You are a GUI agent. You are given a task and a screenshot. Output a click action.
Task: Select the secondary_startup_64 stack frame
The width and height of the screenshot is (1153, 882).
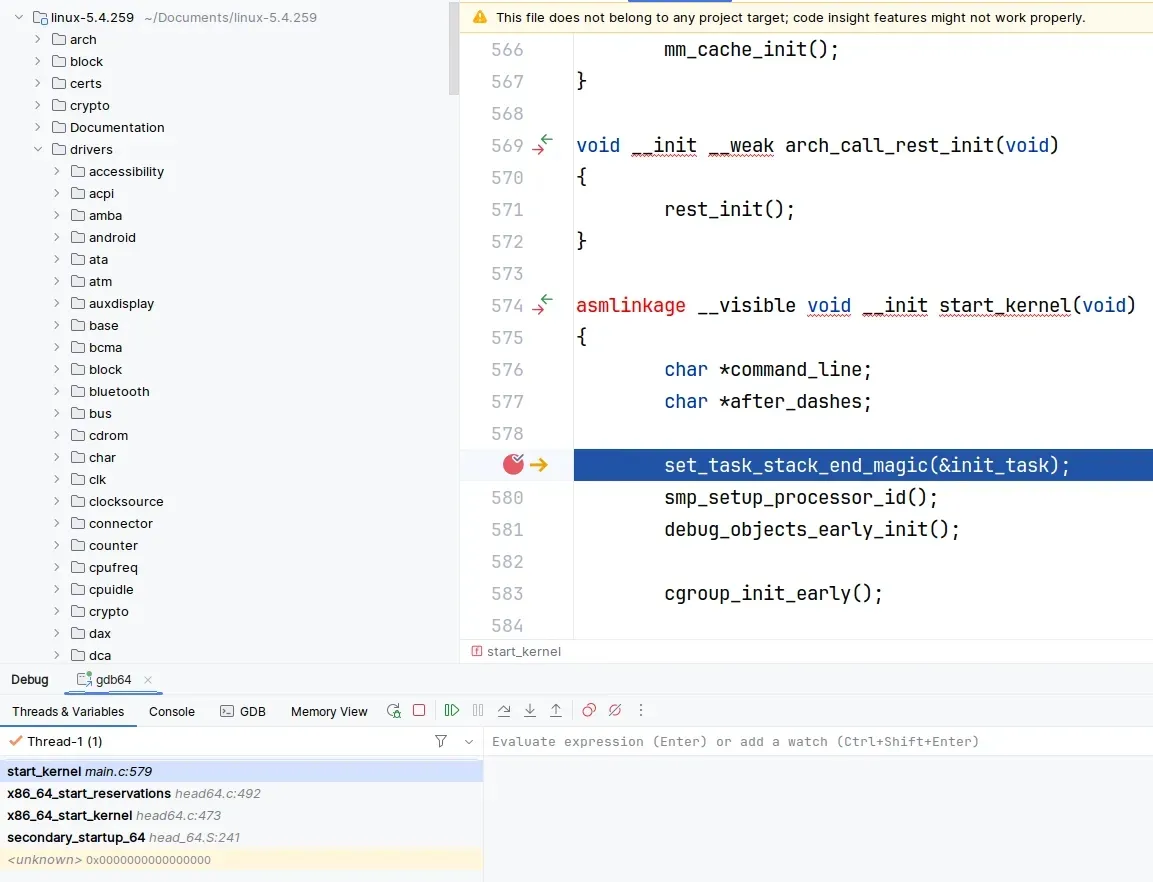(241, 837)
